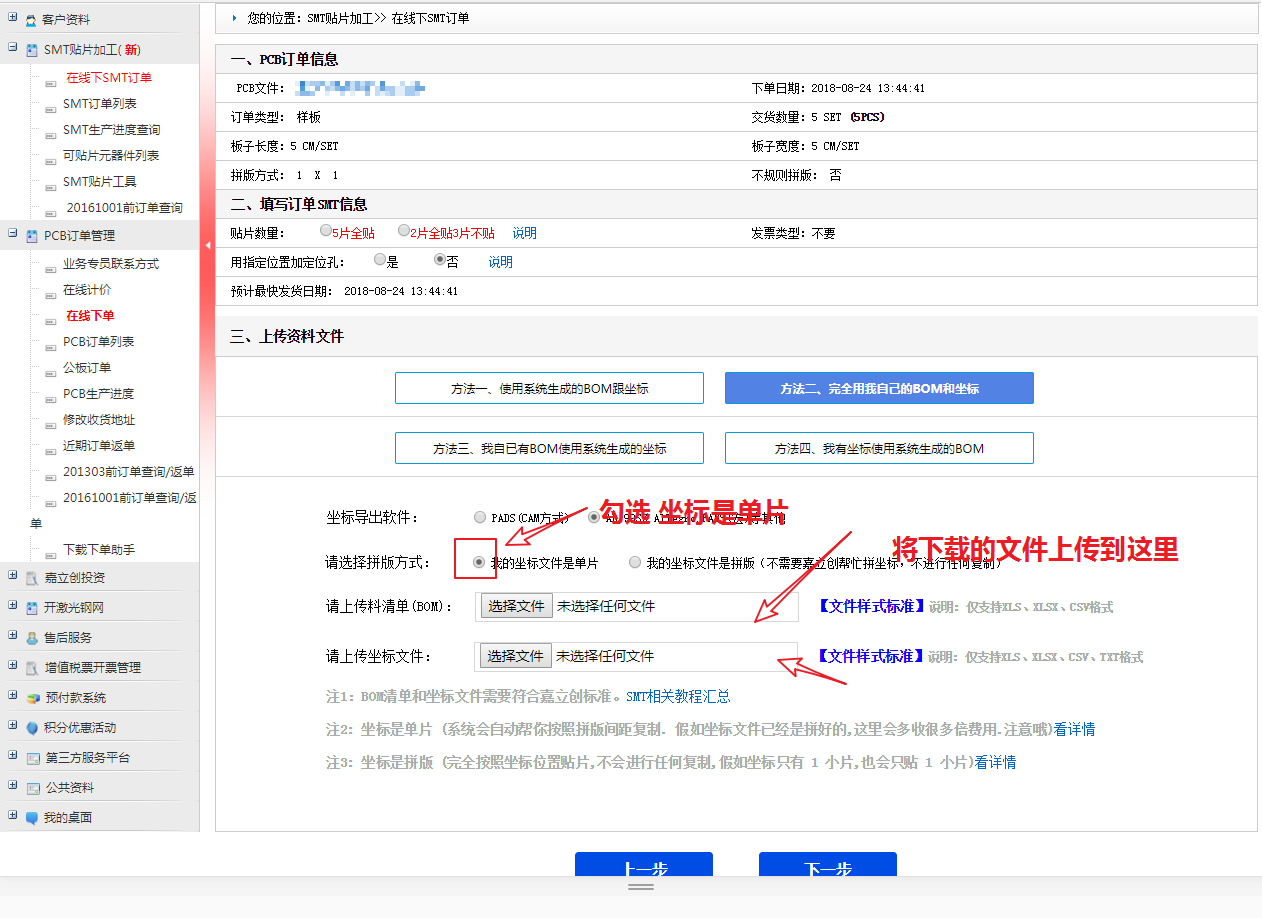Select 我的坐标文件是单片 radio button
The width and height of the screenshot is (1262, 918).
(479, 562)
